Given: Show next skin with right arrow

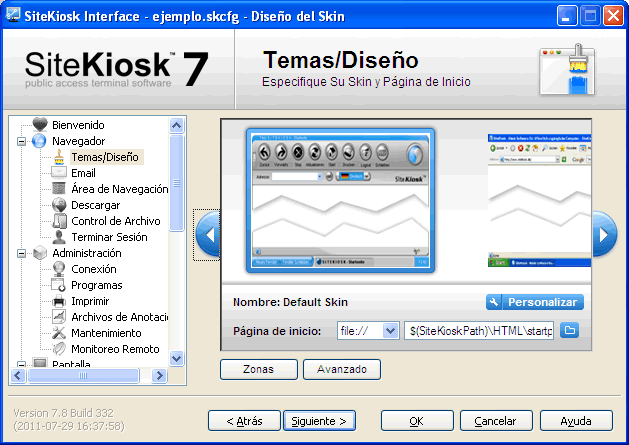Looking at the screenshot, I should [602, 236].
